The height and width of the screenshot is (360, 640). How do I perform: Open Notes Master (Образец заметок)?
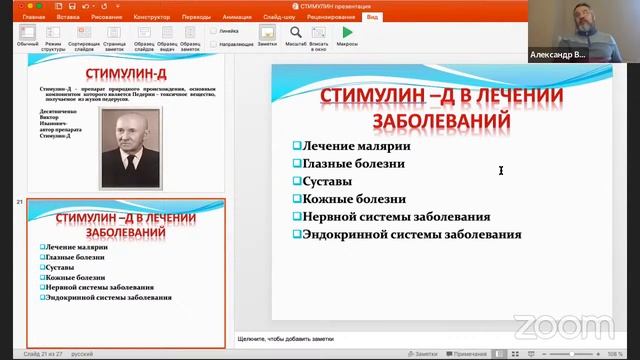tap(190, 38)
